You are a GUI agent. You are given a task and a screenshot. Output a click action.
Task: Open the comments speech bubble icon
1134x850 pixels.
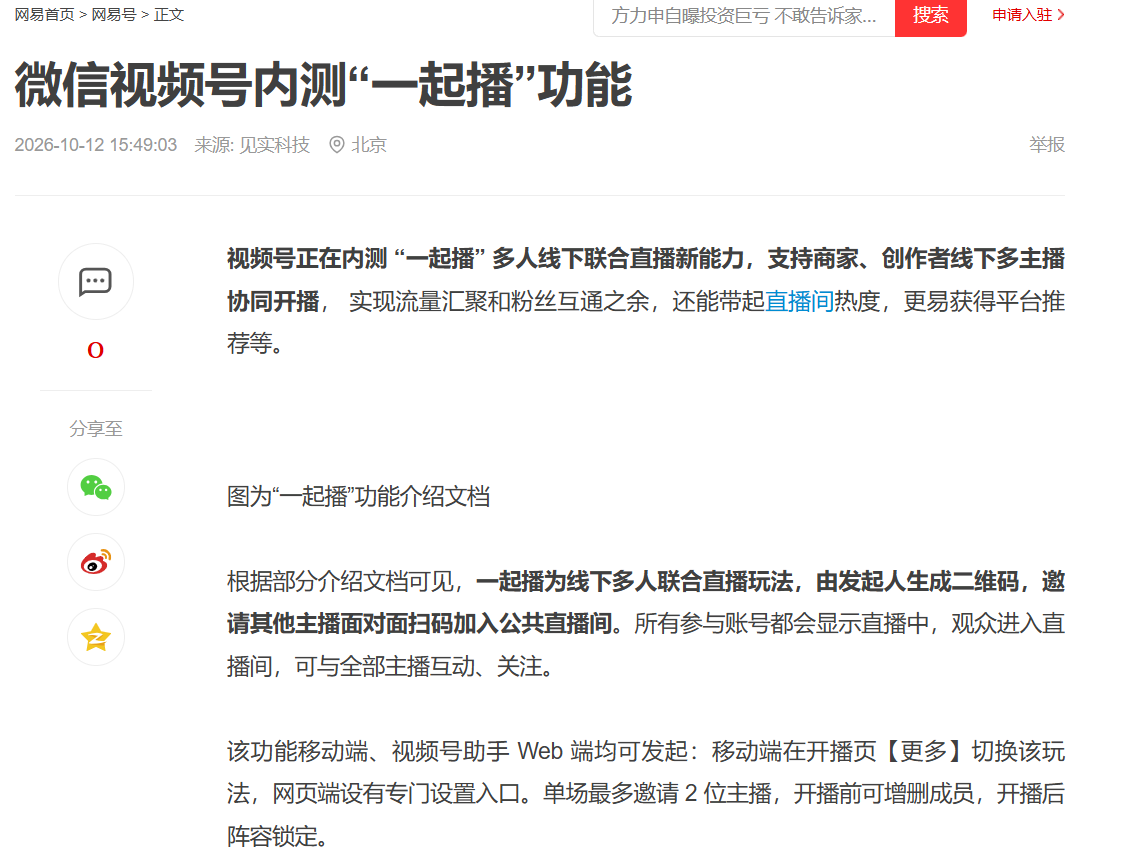[95, 281]
